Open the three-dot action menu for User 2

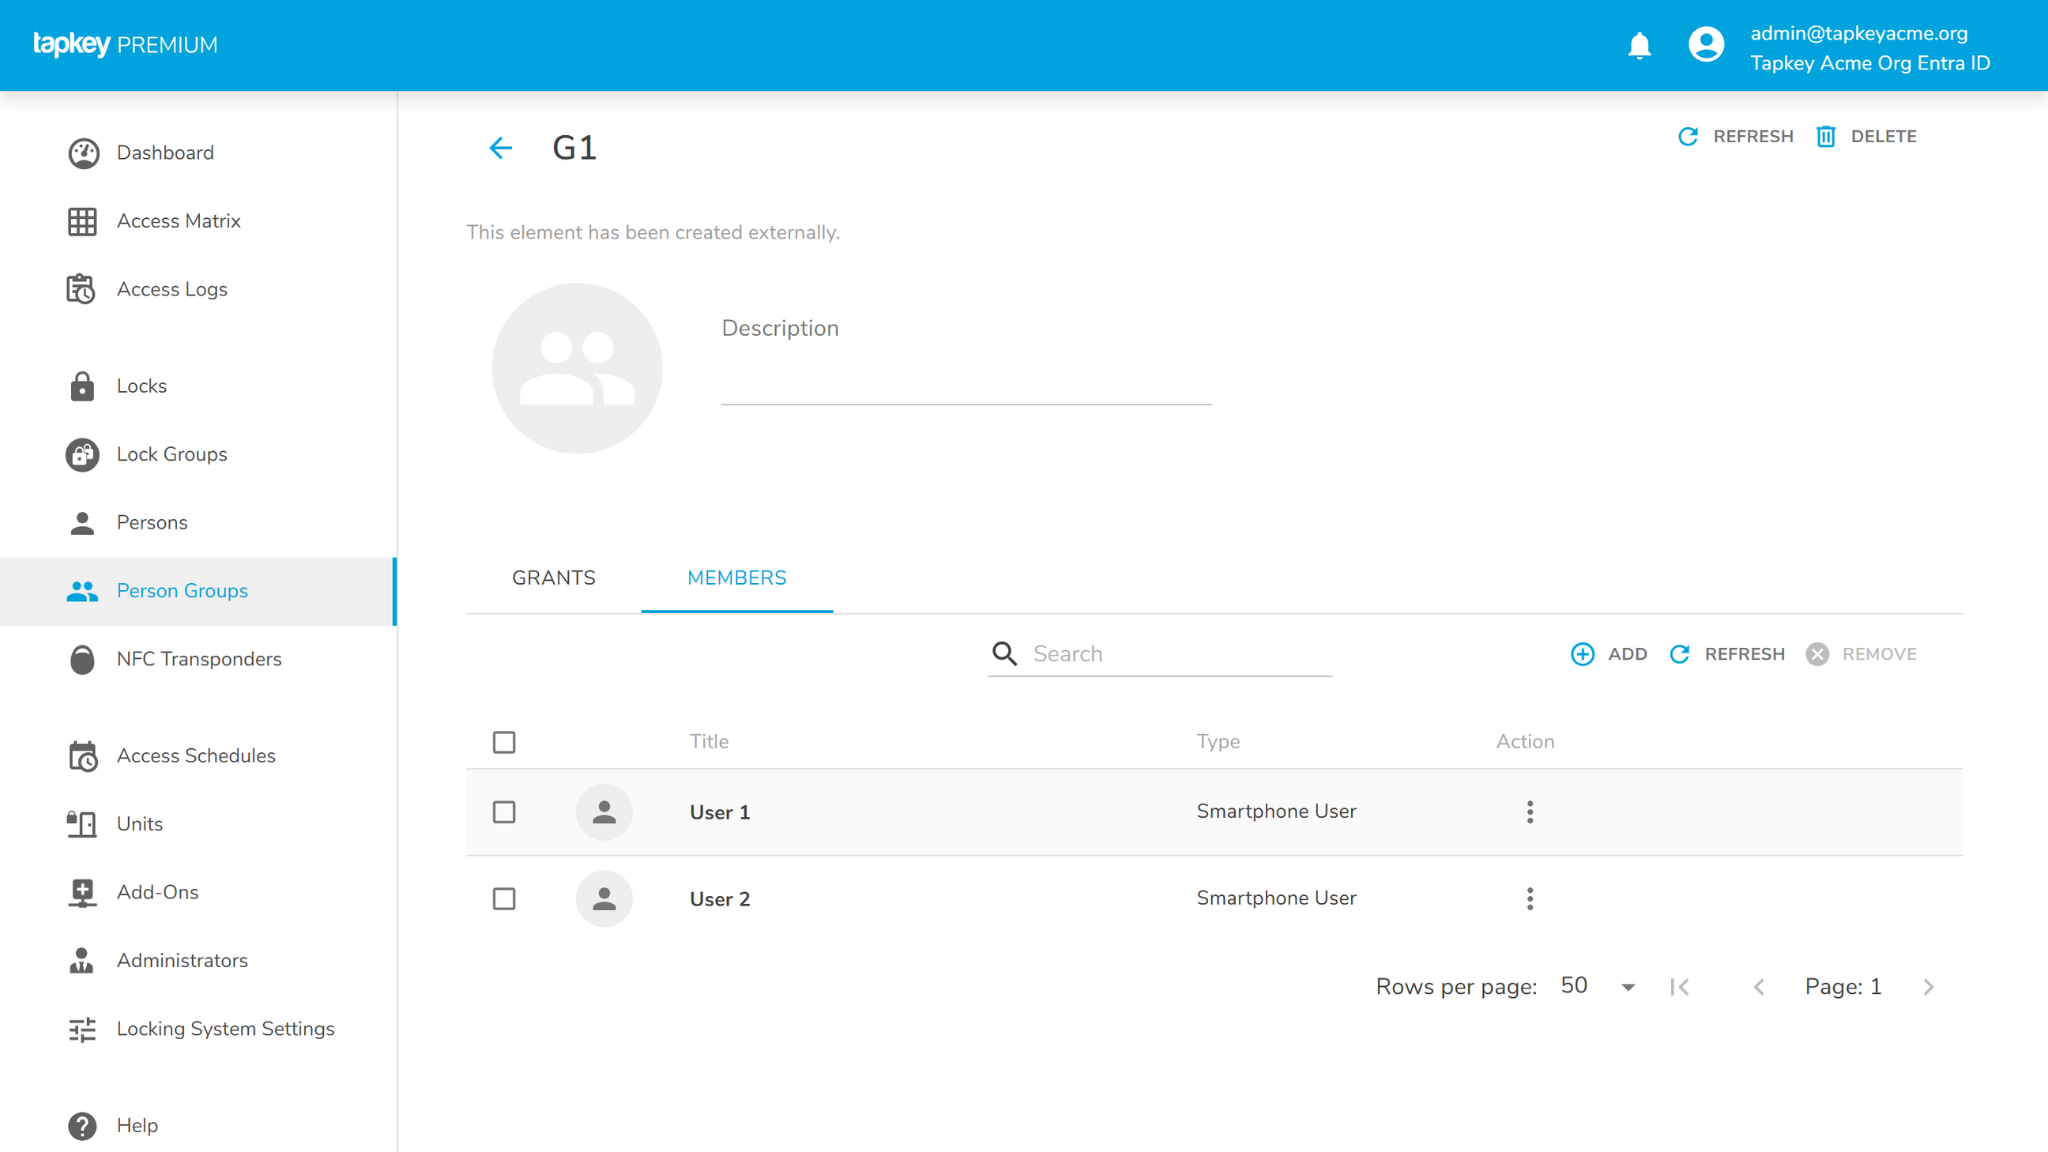point(1530,899)
